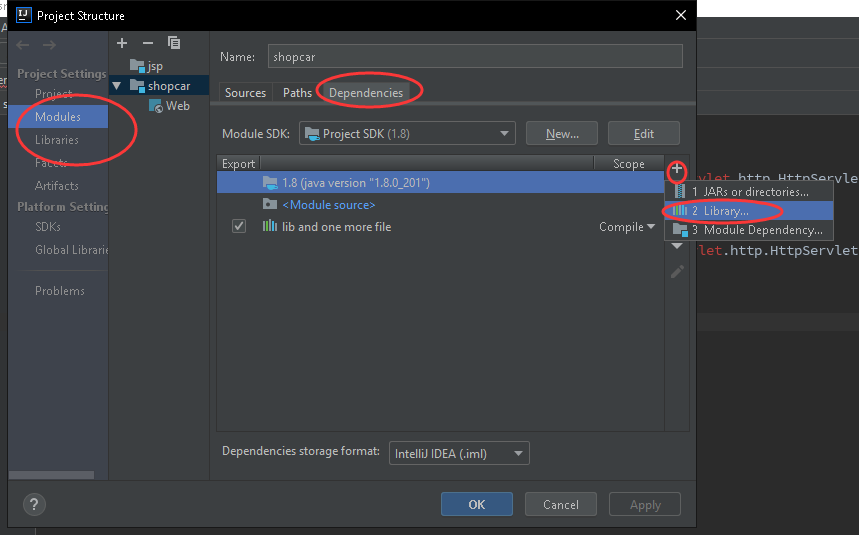This screenshot has height=535, width=859.
Task: Select the Web facet under shopcar
Action: (169, 106)
